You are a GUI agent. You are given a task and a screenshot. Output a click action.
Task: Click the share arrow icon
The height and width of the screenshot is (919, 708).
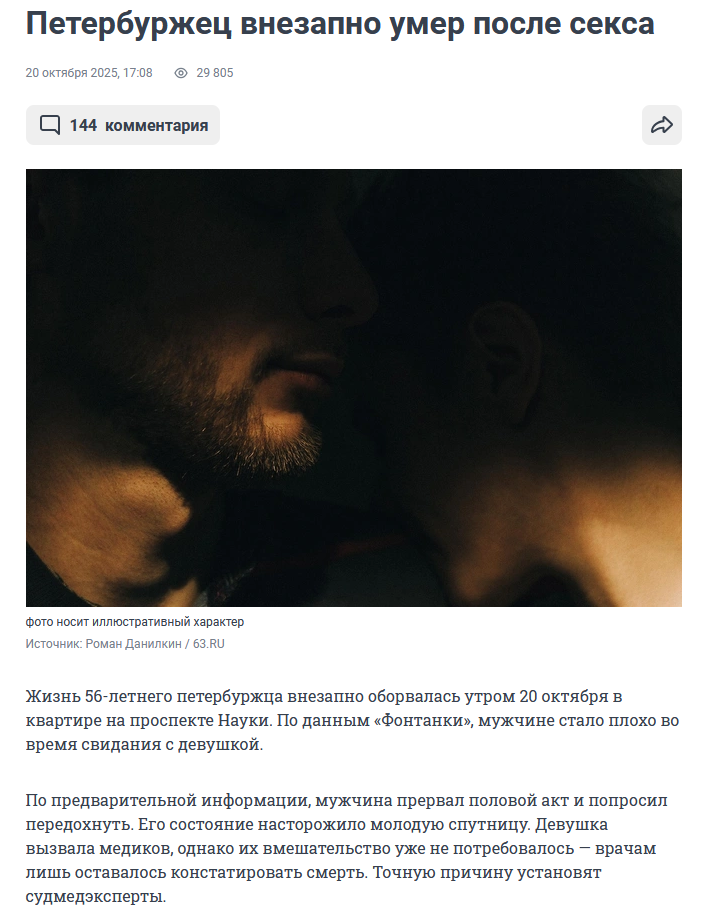click(x=662, y=125)
